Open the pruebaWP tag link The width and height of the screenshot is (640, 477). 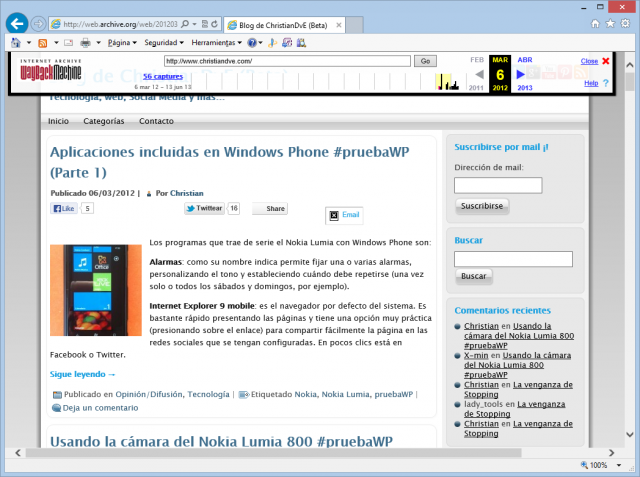[394, 394]
